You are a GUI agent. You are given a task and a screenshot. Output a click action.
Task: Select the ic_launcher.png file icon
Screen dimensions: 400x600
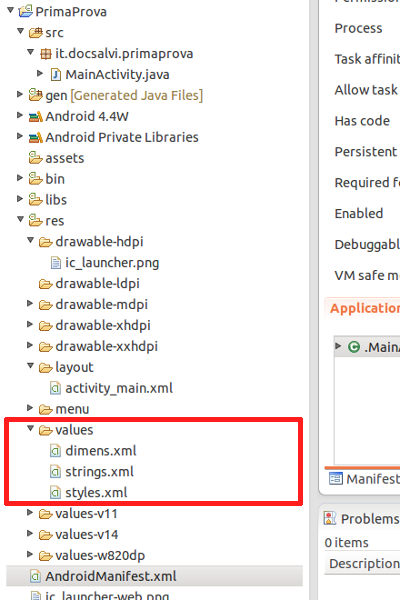tap(56, 262)
